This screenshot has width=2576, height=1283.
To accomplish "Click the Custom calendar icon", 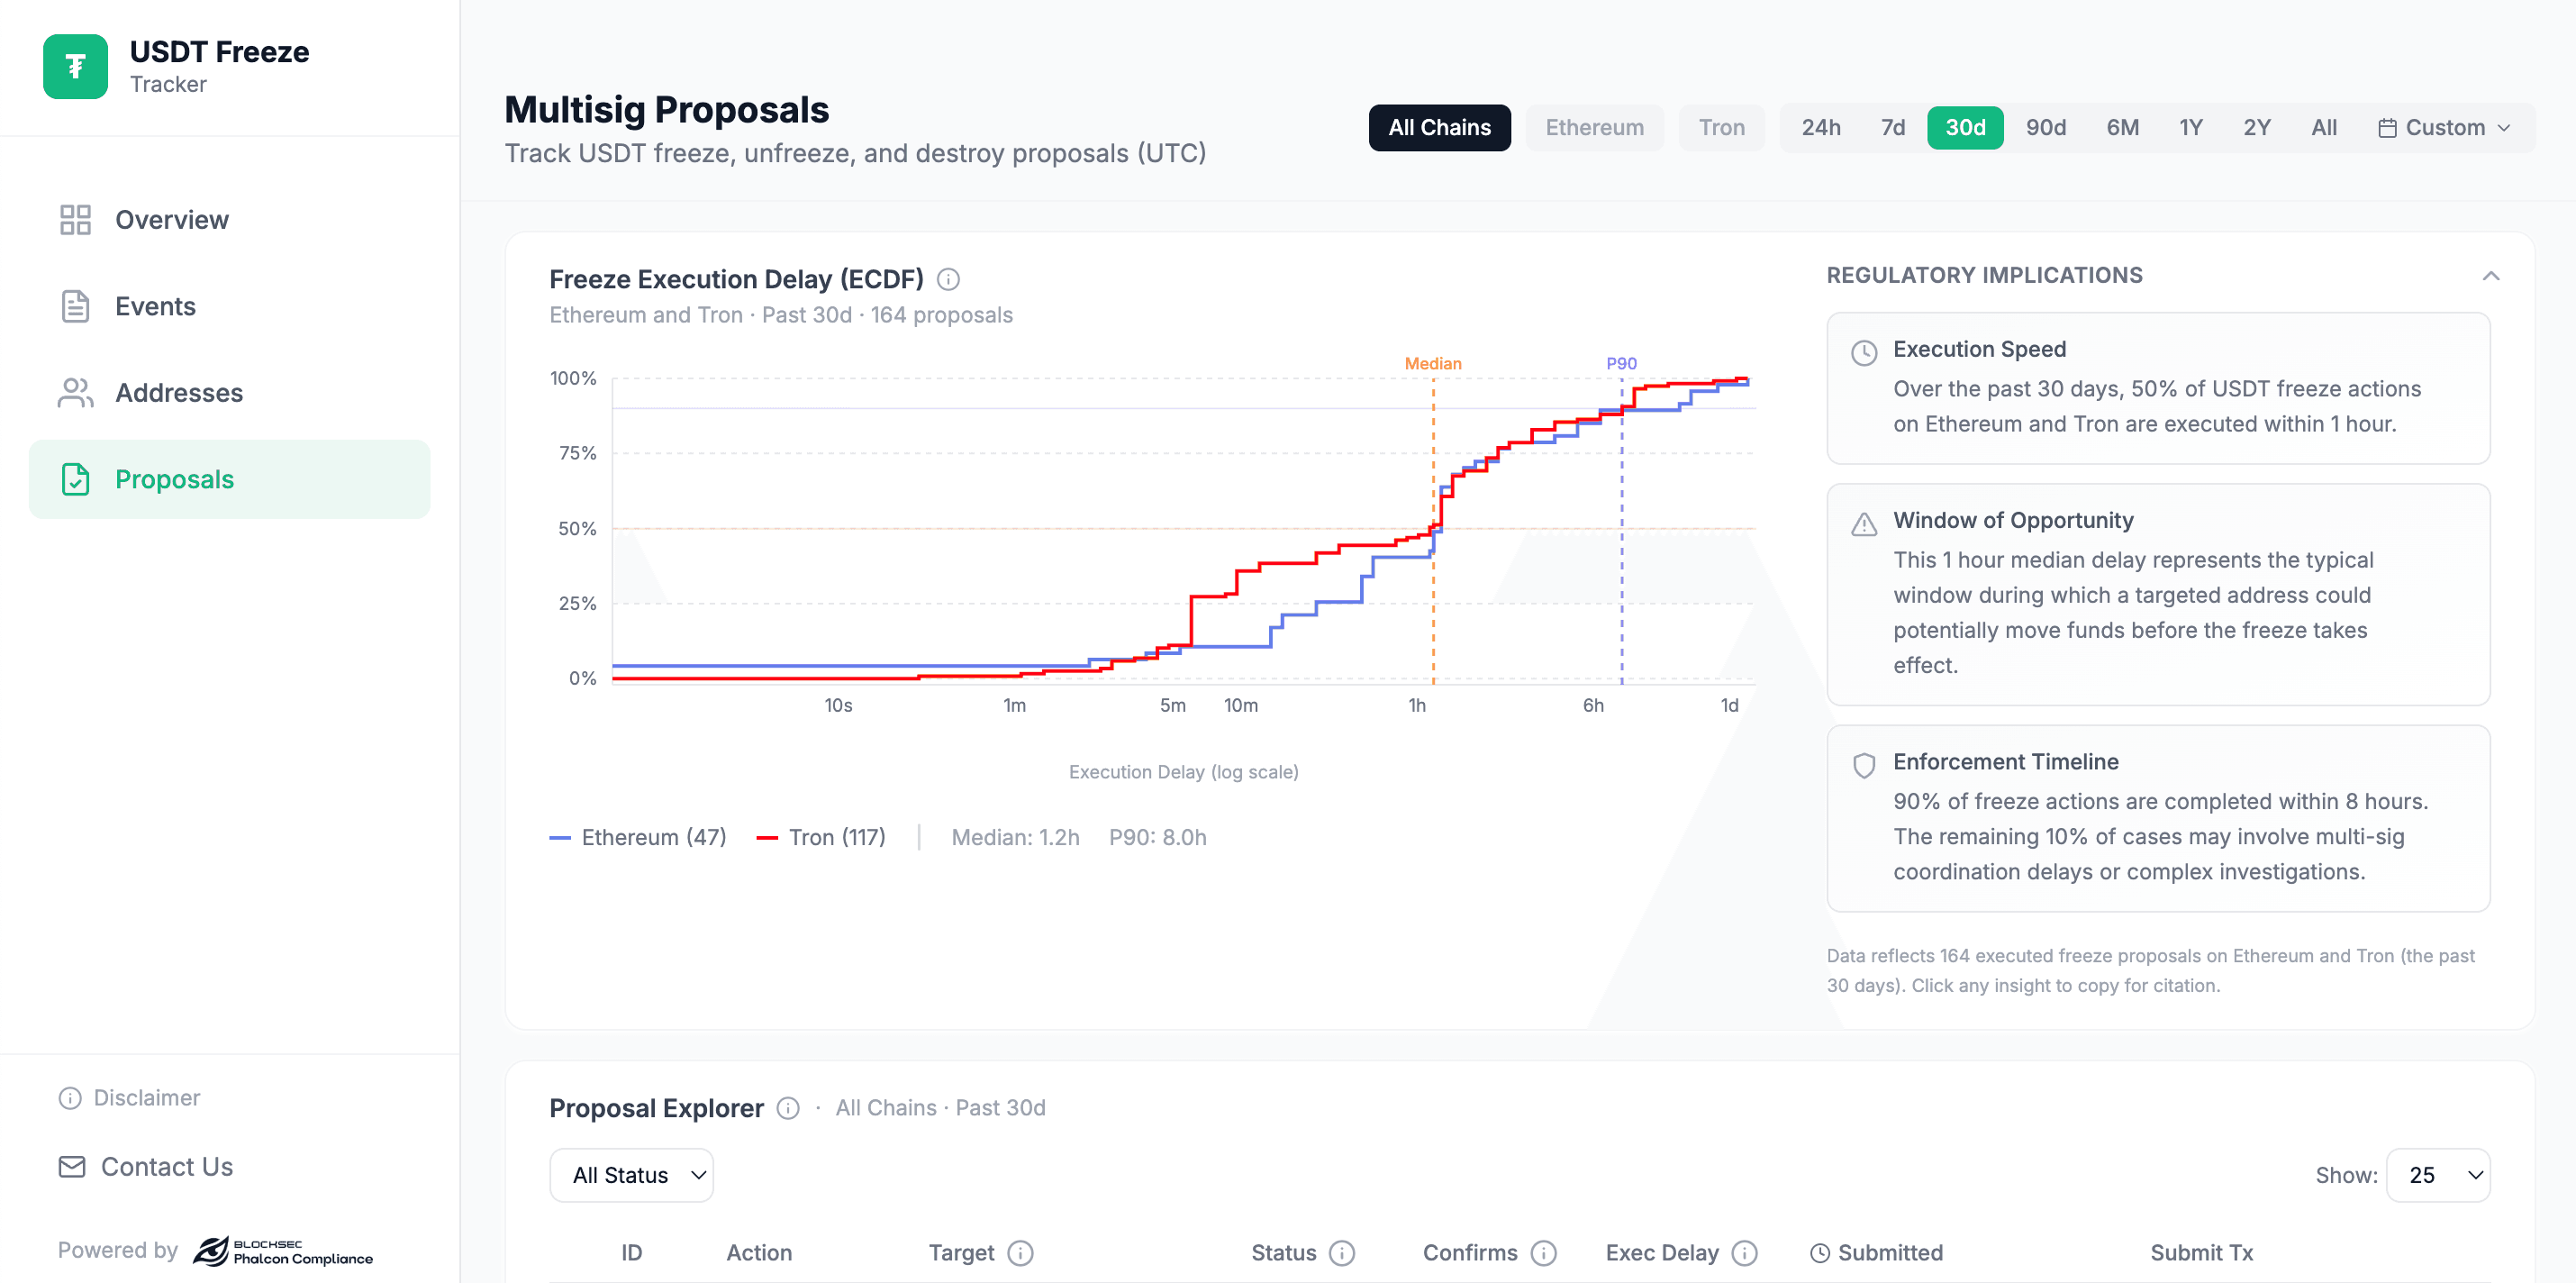I will [2390, 127].
